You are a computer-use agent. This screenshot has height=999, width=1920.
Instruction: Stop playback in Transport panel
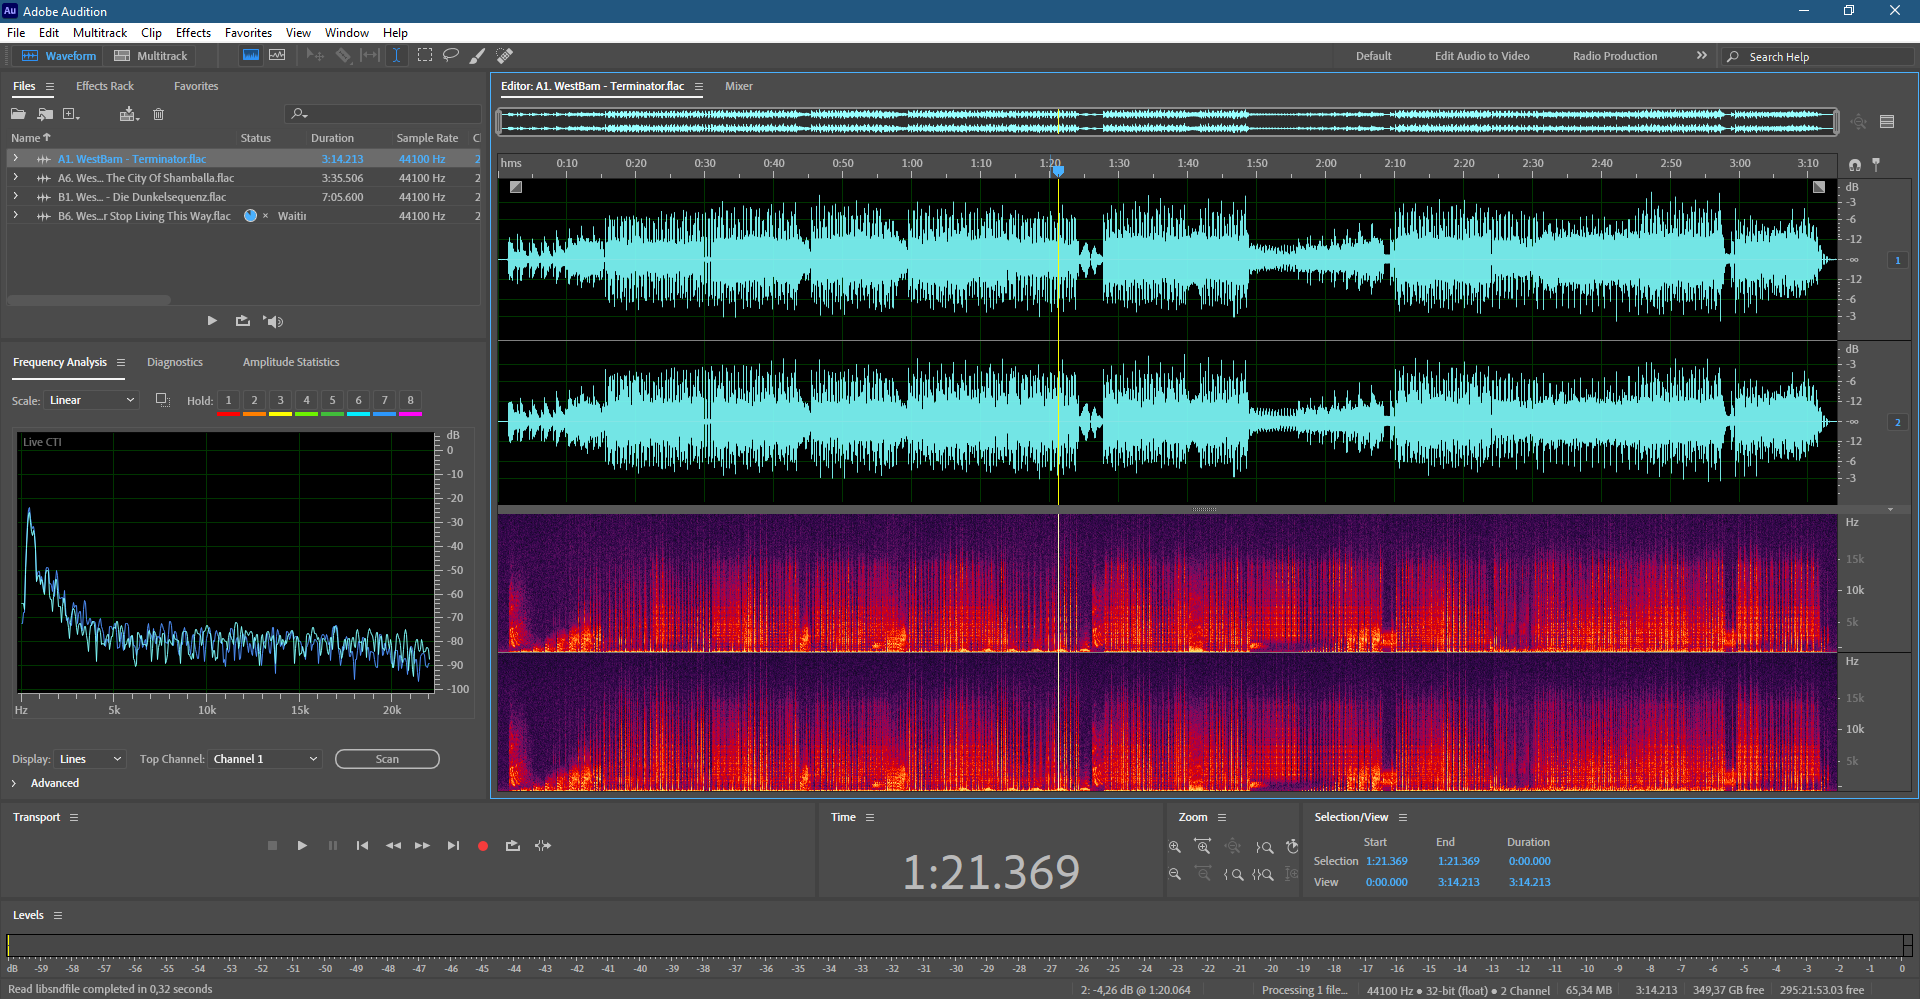[x=272, y=846]
